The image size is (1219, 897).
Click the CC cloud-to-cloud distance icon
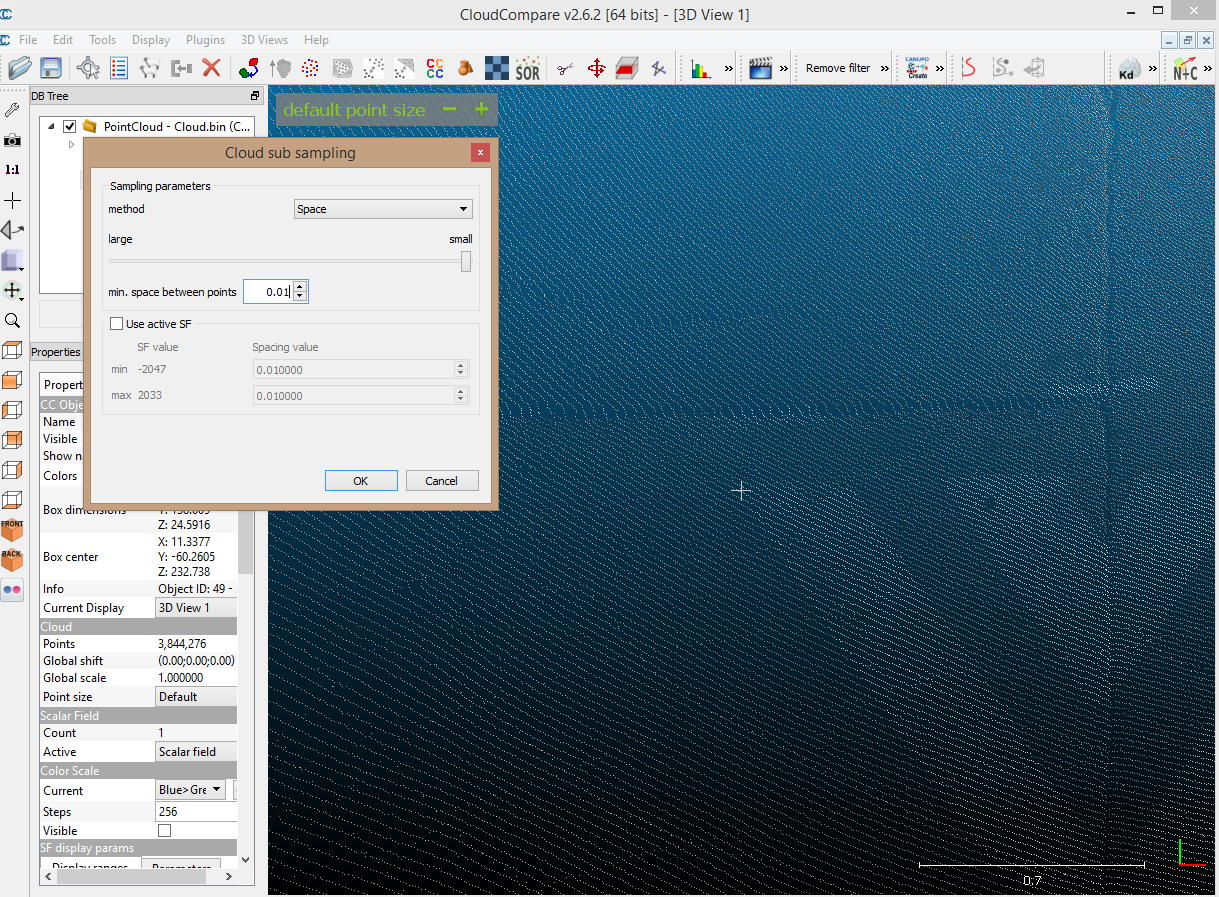(435, 68)
